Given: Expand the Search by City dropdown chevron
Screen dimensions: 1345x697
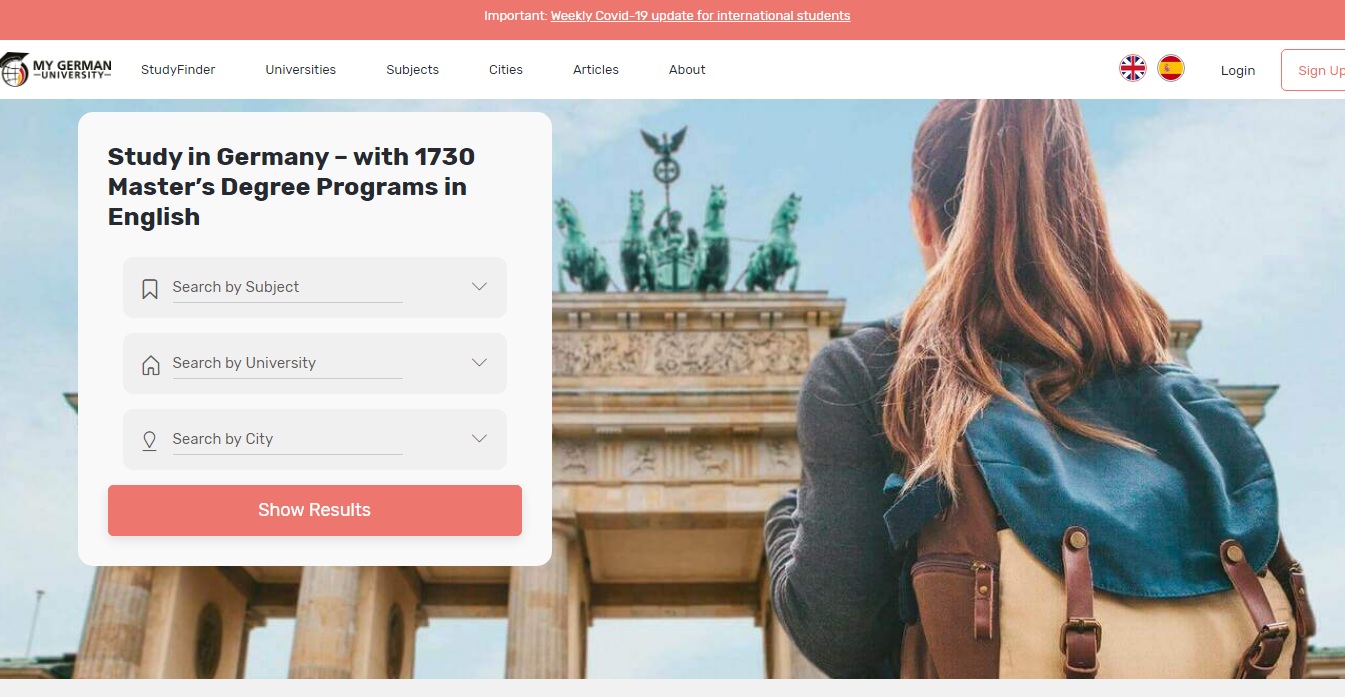Looking at the screenshot, I should click(479, 438).
